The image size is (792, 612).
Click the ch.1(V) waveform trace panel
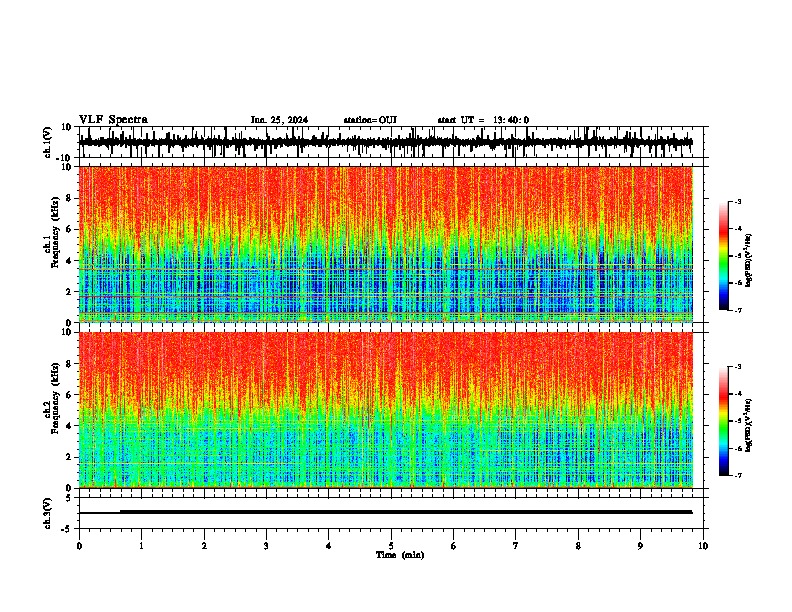click(x=393, y=142)
